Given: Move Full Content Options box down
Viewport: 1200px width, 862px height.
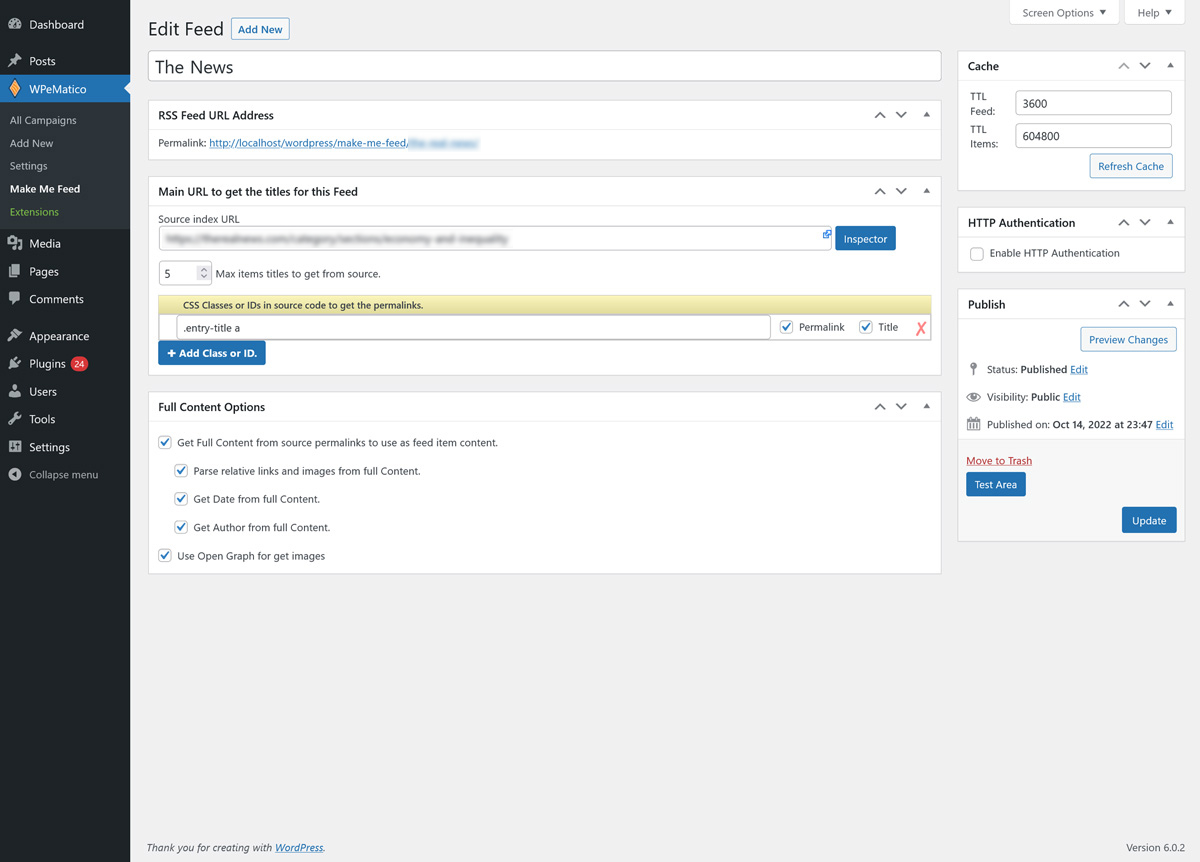Looking at the screenshot, I should coord(901,407).
